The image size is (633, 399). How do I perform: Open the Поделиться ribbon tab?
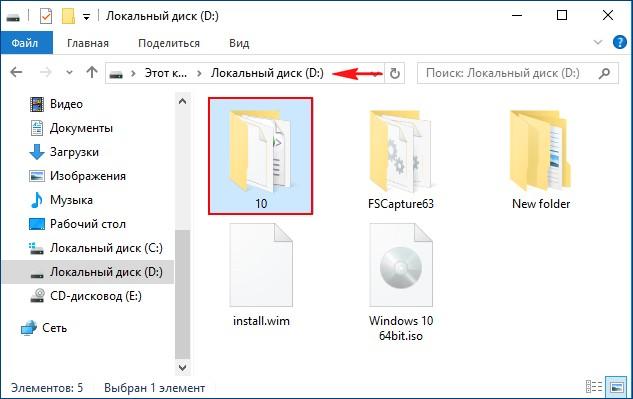[169, 43]
